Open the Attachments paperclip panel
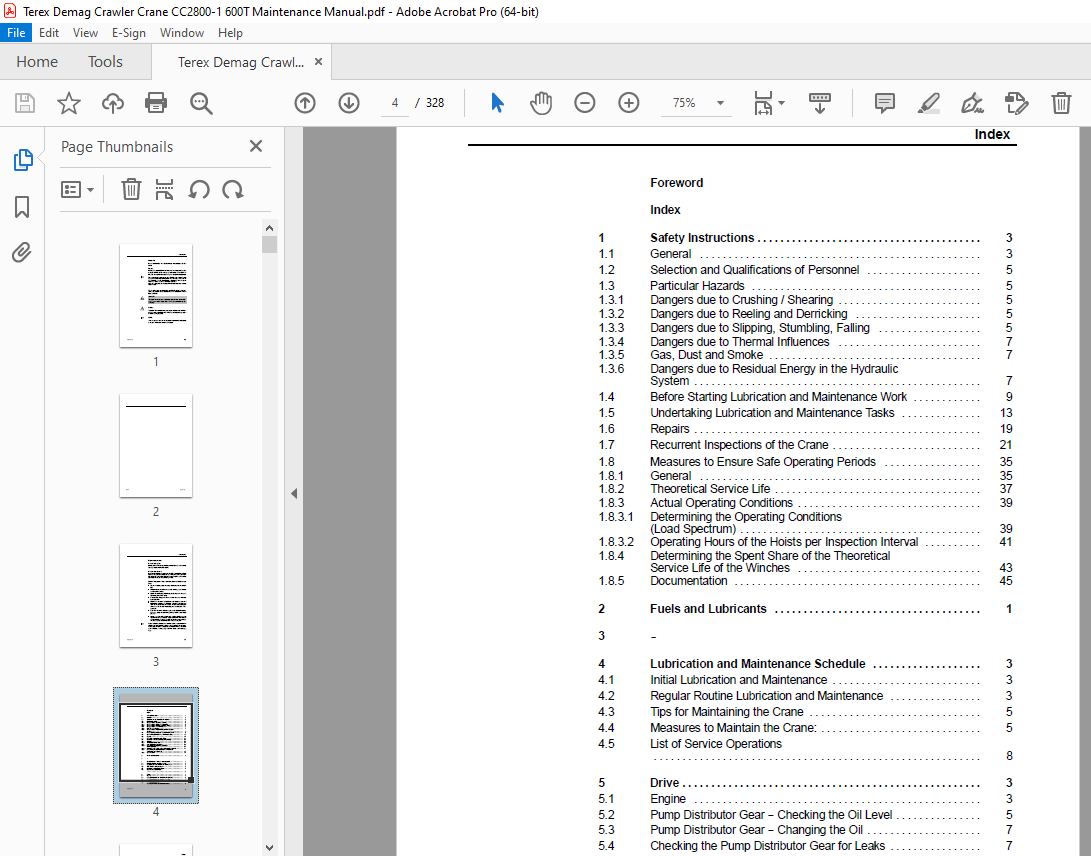This screenshot has width=1091, height=856. pos(22,252)
